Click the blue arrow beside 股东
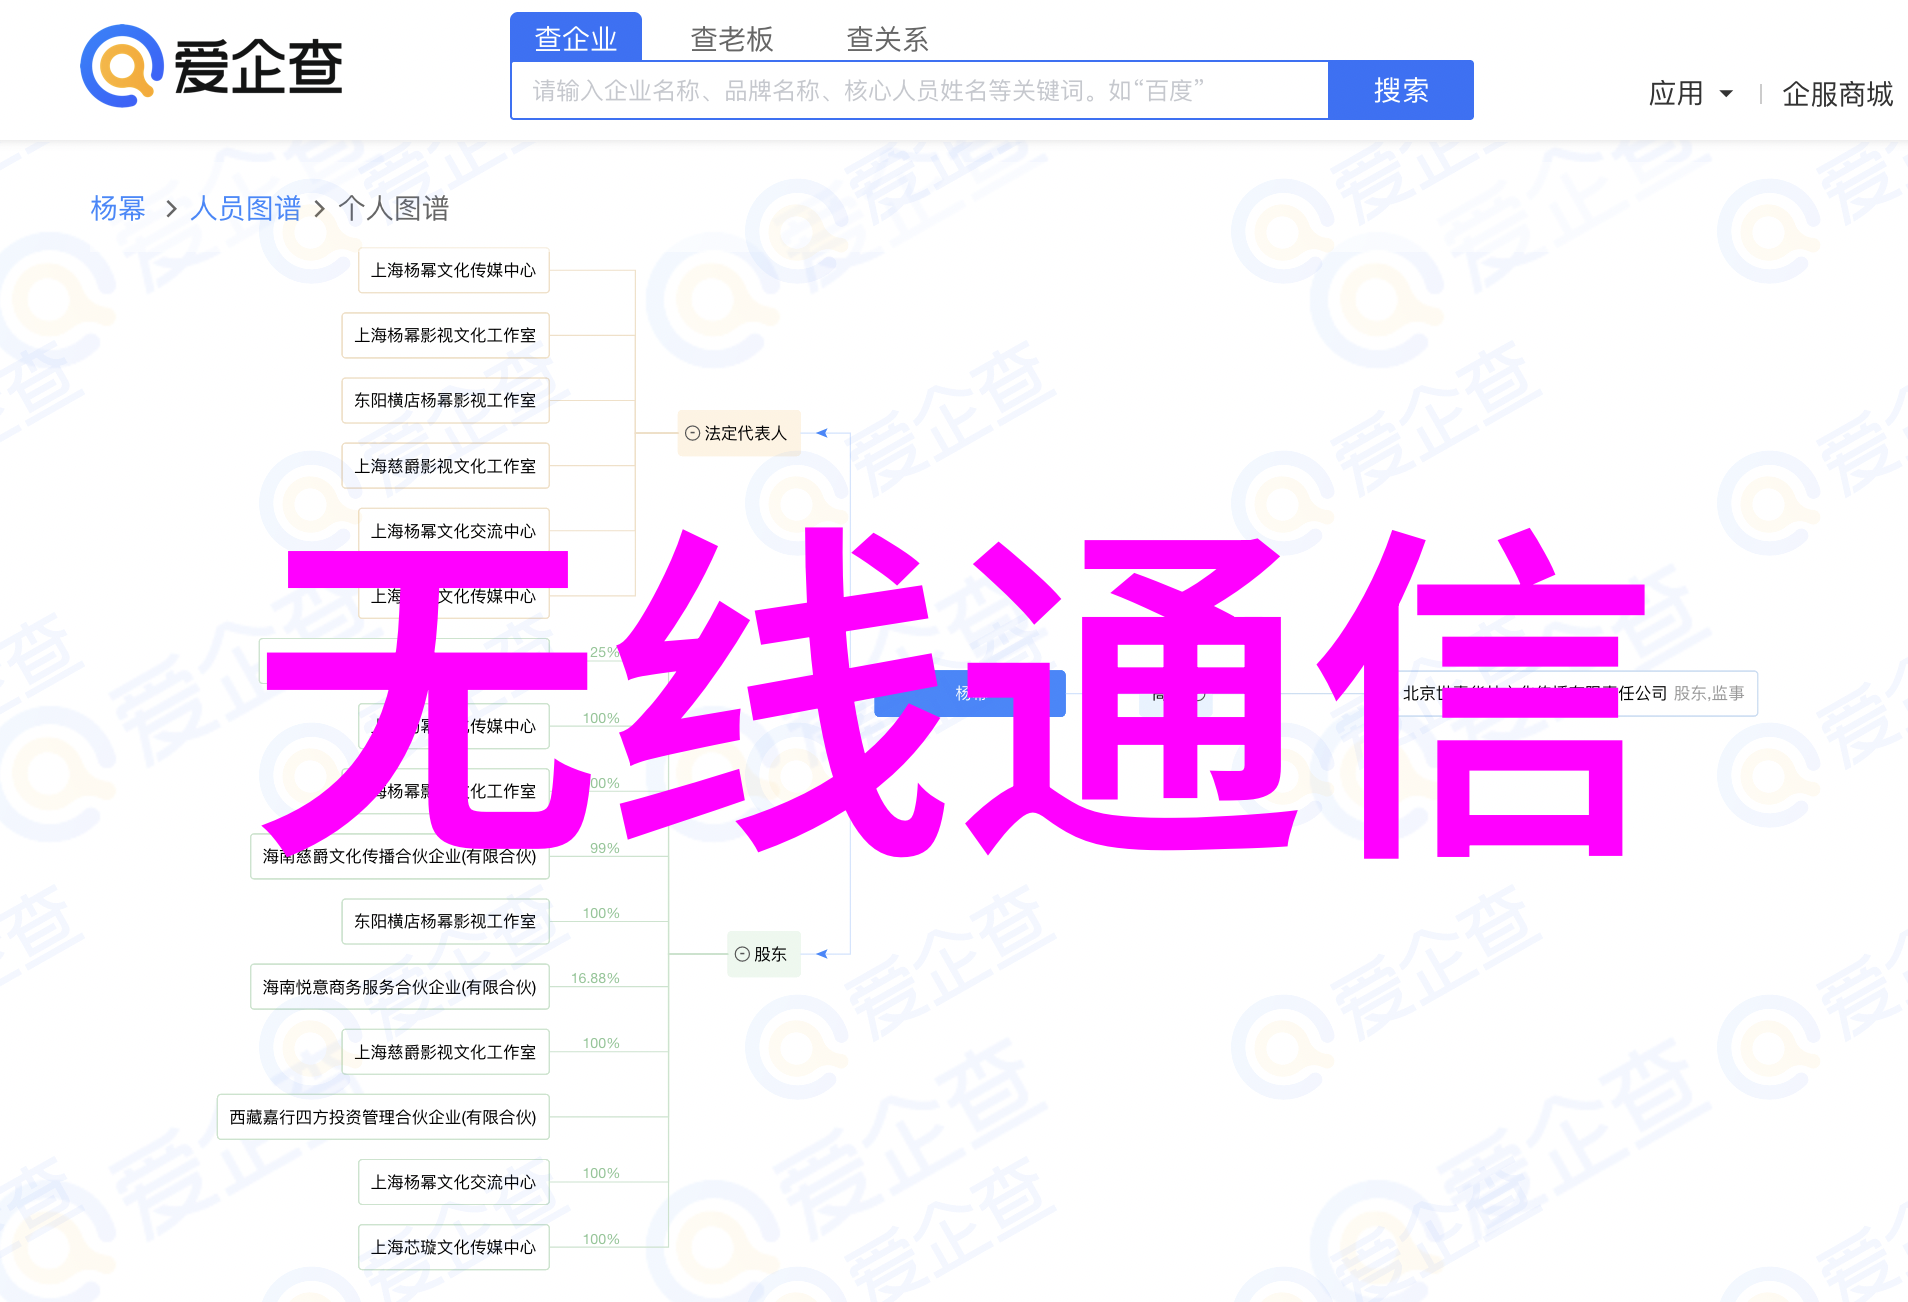The height and width of the screenshot is (1302, 1908). (822, 954)
